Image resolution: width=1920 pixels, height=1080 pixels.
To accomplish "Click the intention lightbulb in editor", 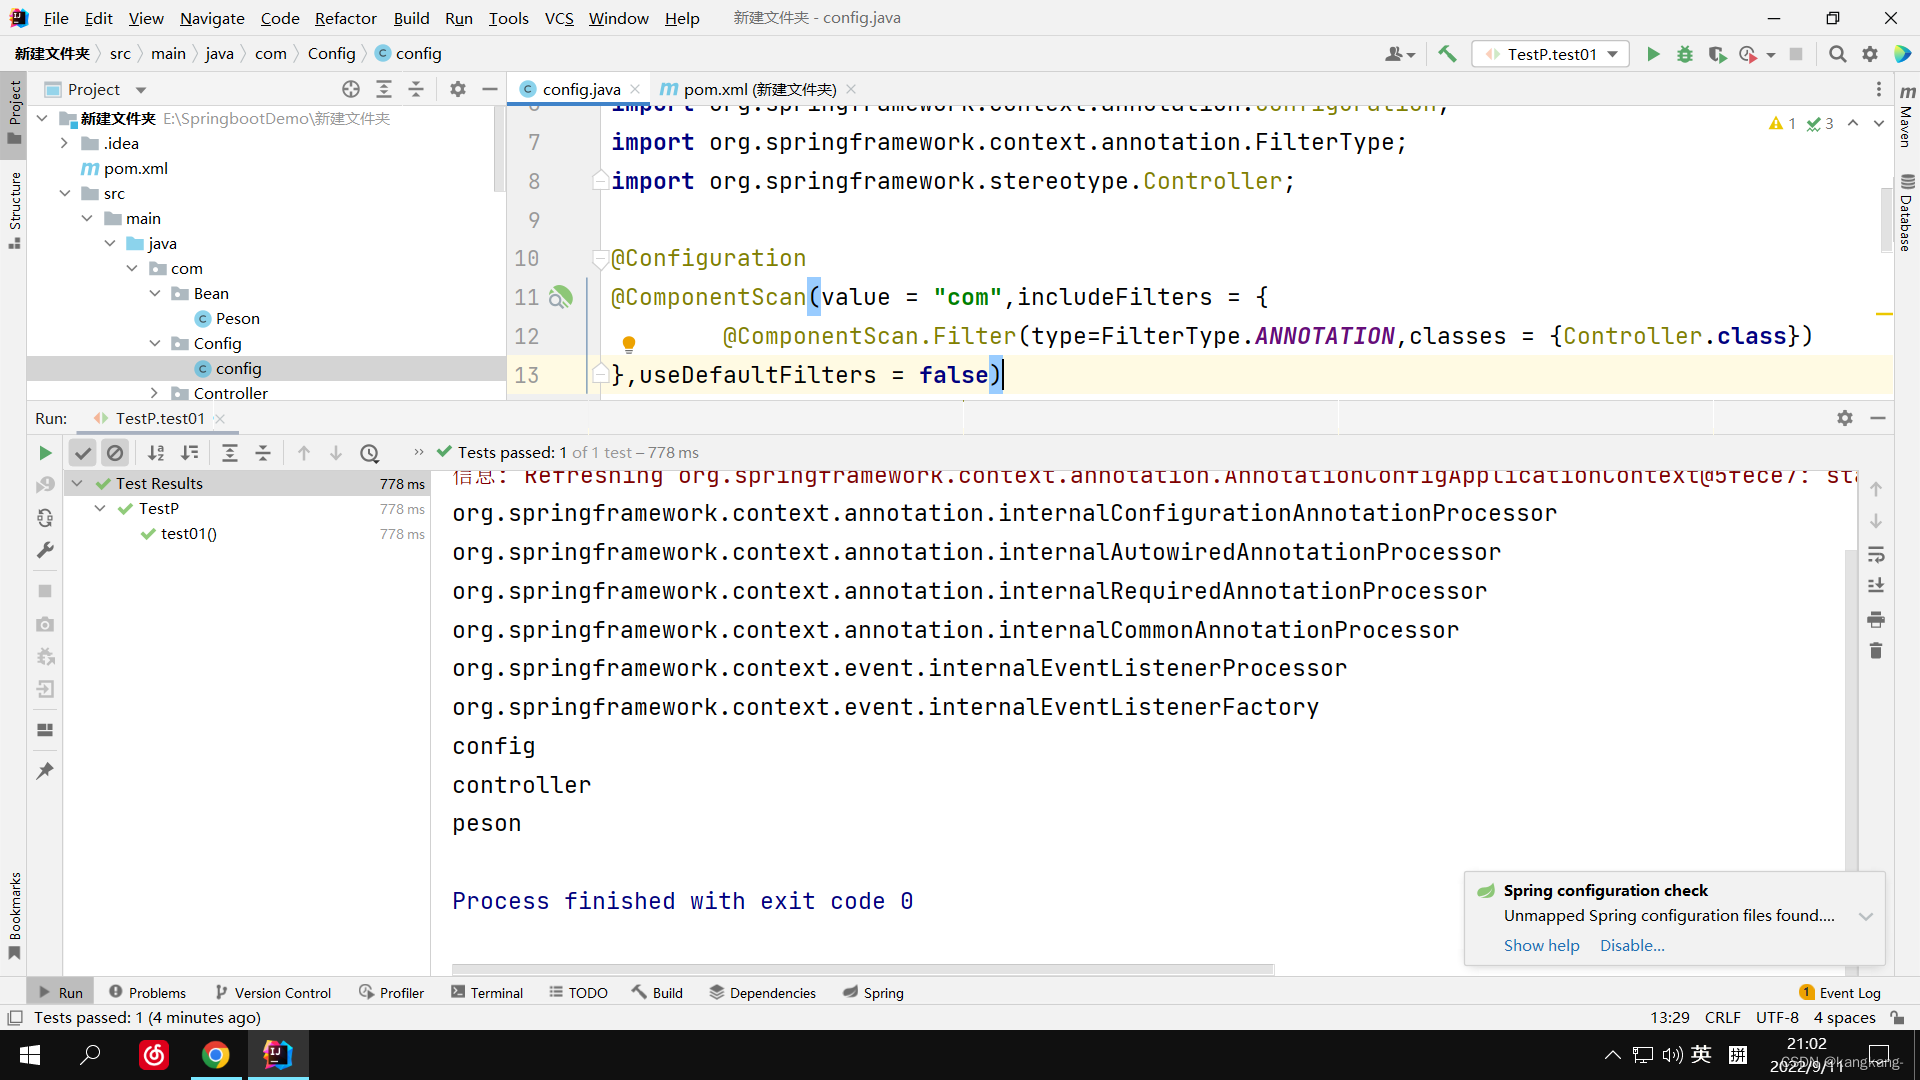I will pyautogui.click(x=629, y=344).
